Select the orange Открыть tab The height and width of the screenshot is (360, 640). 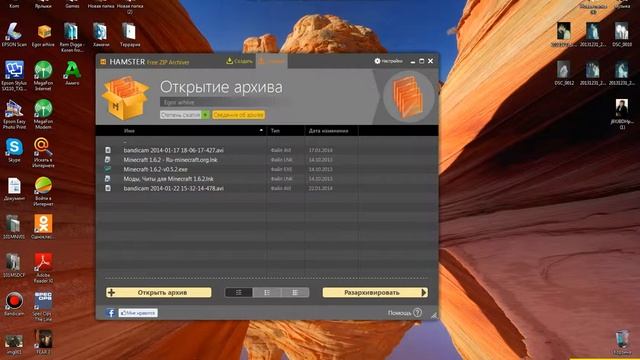tap(271, 61)
